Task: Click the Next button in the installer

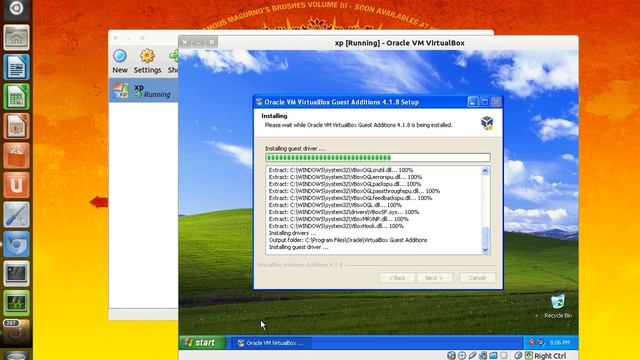Action: click(x=434, y=278)
